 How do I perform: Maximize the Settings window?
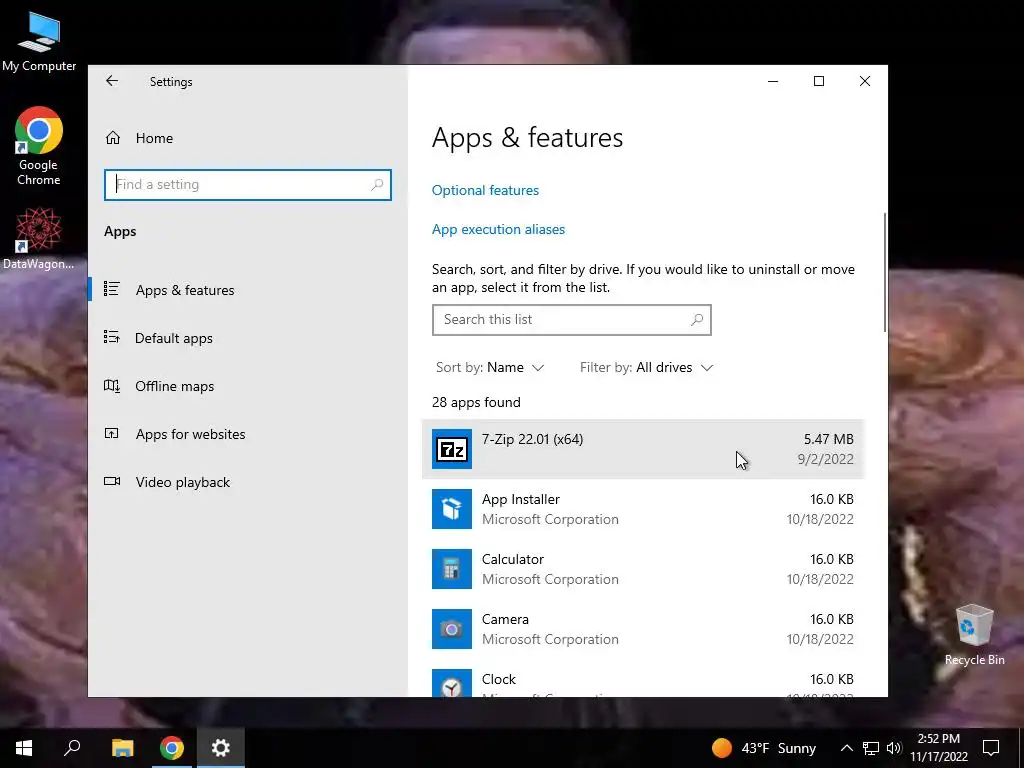[x=819, y=81]
